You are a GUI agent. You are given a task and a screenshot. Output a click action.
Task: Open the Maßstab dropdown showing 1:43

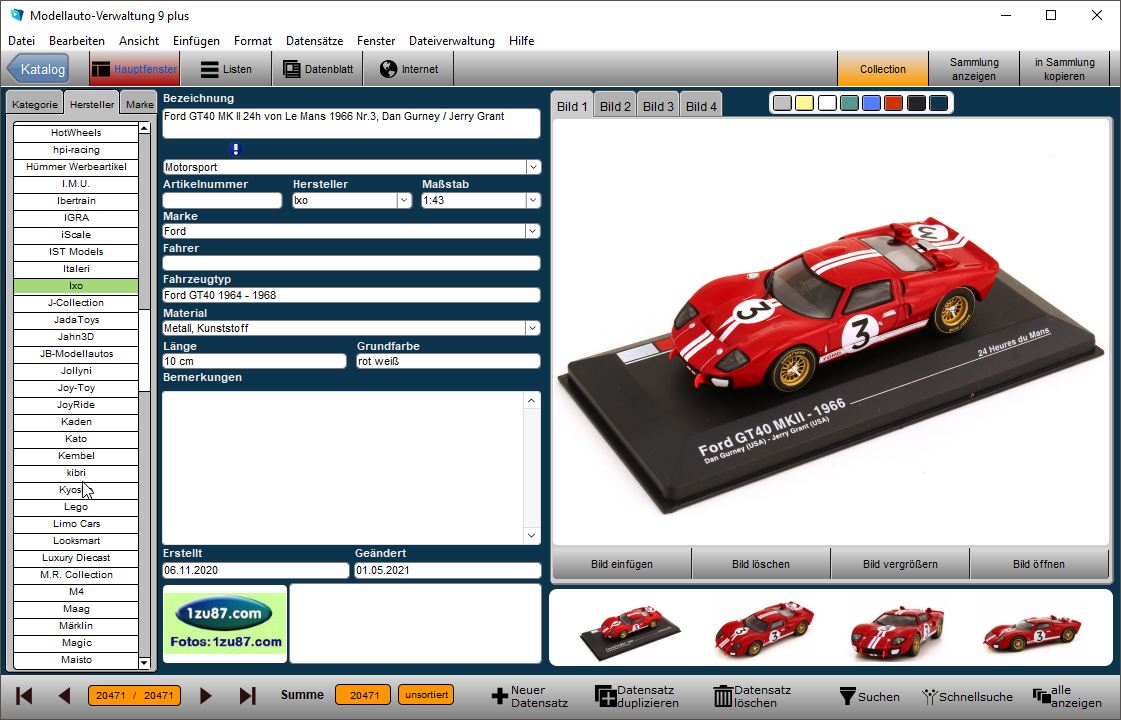tap(533, 200)
